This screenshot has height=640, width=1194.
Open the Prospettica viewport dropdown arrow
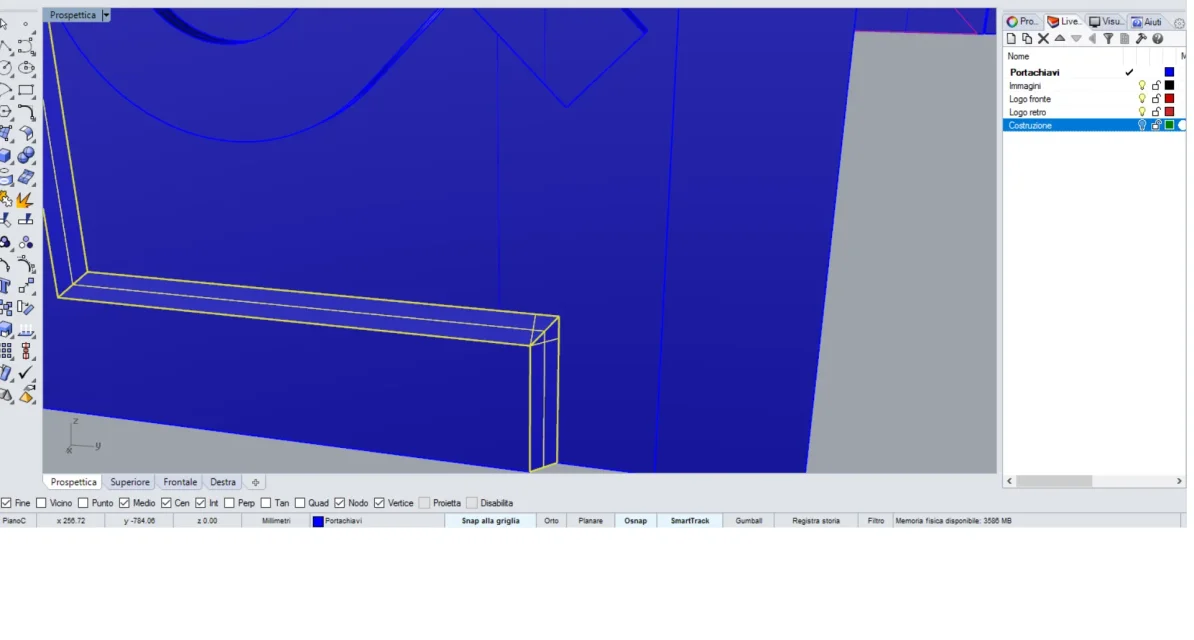pos(106,15)
